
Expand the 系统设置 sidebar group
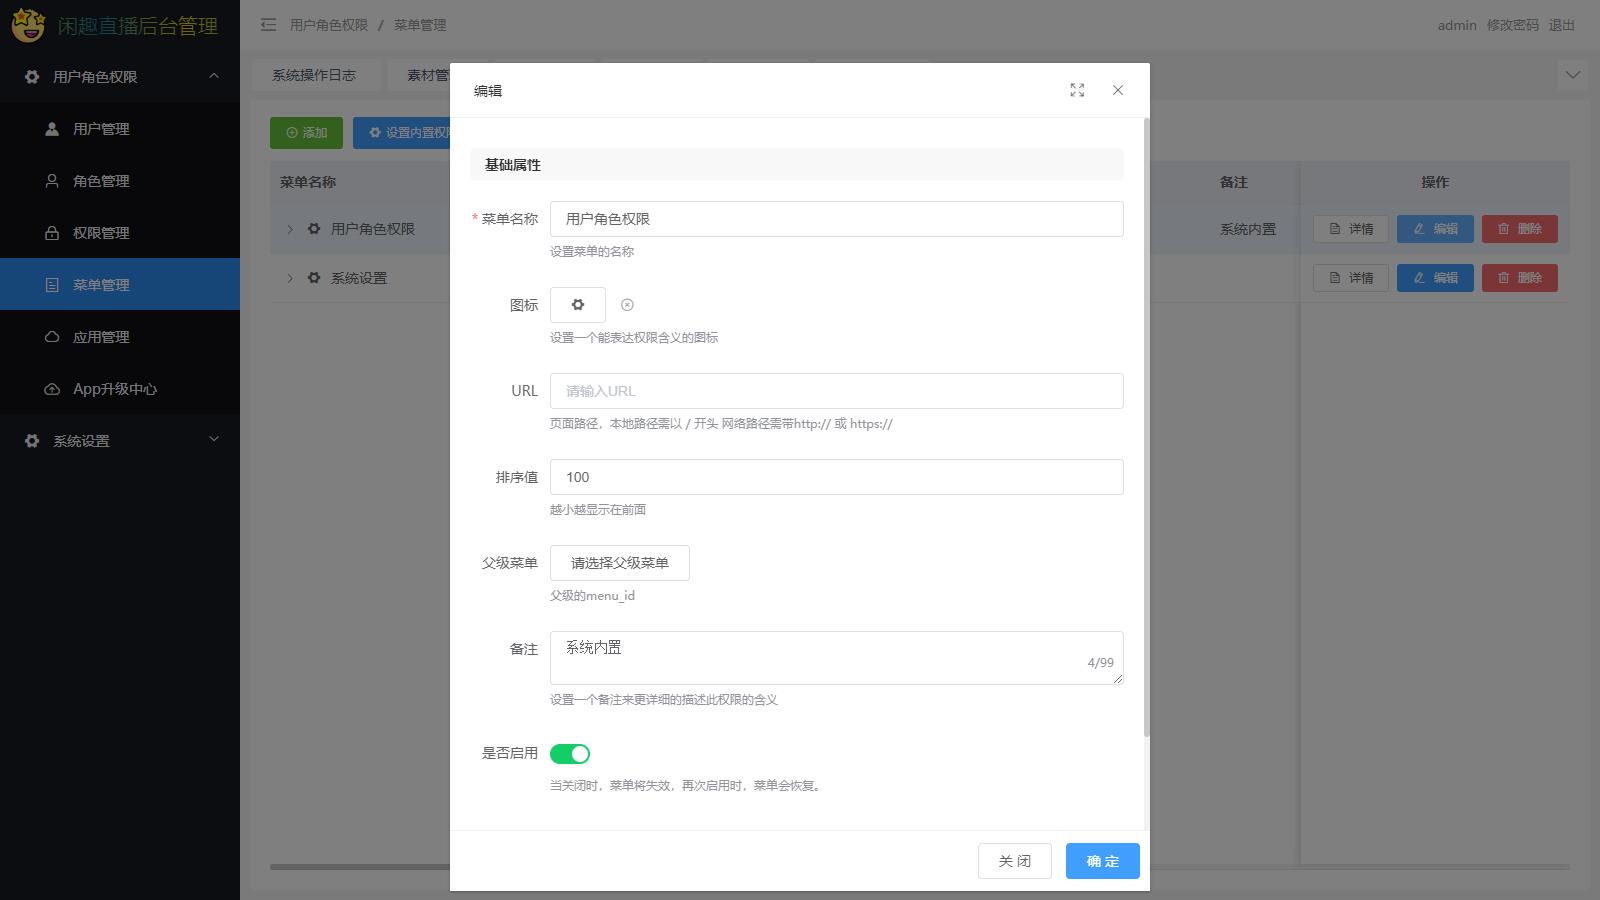[120, 441]
